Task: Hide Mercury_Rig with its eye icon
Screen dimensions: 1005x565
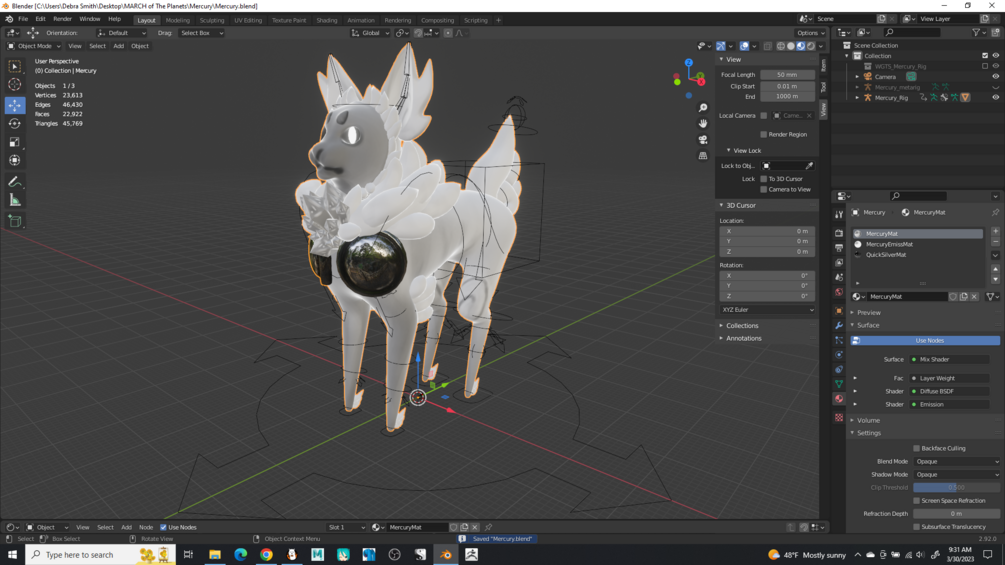Action: [995, 98]
